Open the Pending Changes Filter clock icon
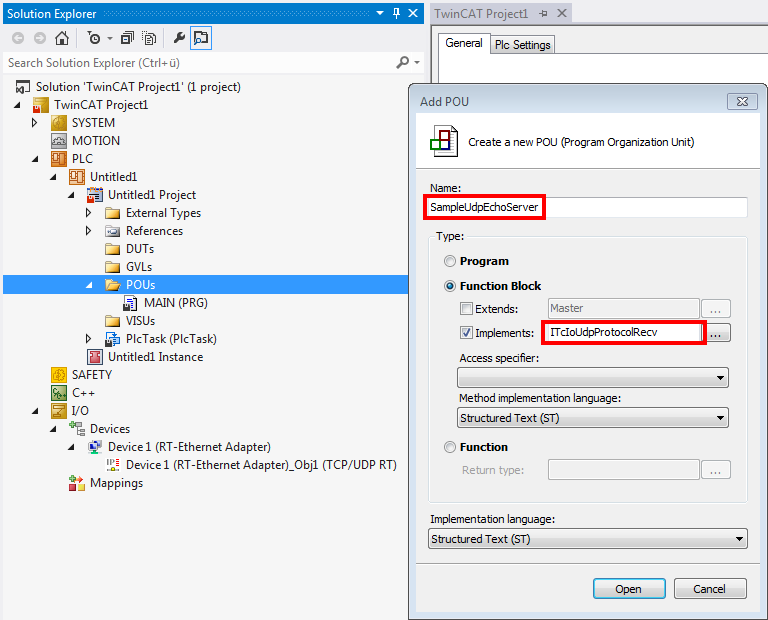The image size is (768, 620). tap(94, 38)
